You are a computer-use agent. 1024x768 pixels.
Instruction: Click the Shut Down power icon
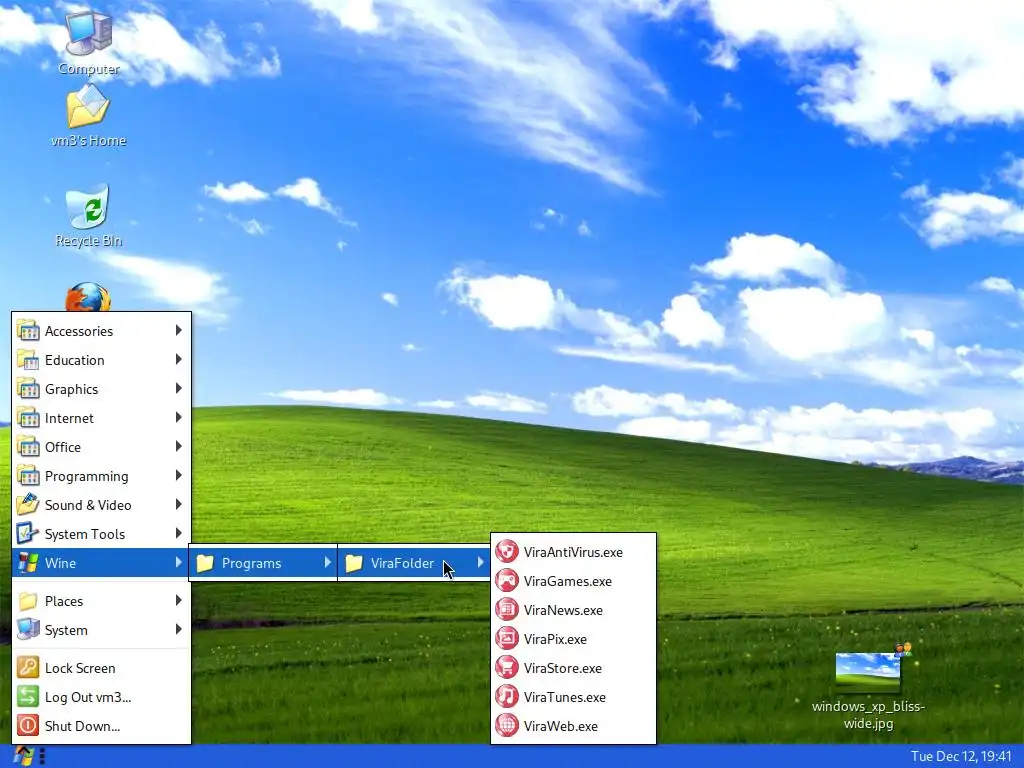tap(28, 726)
